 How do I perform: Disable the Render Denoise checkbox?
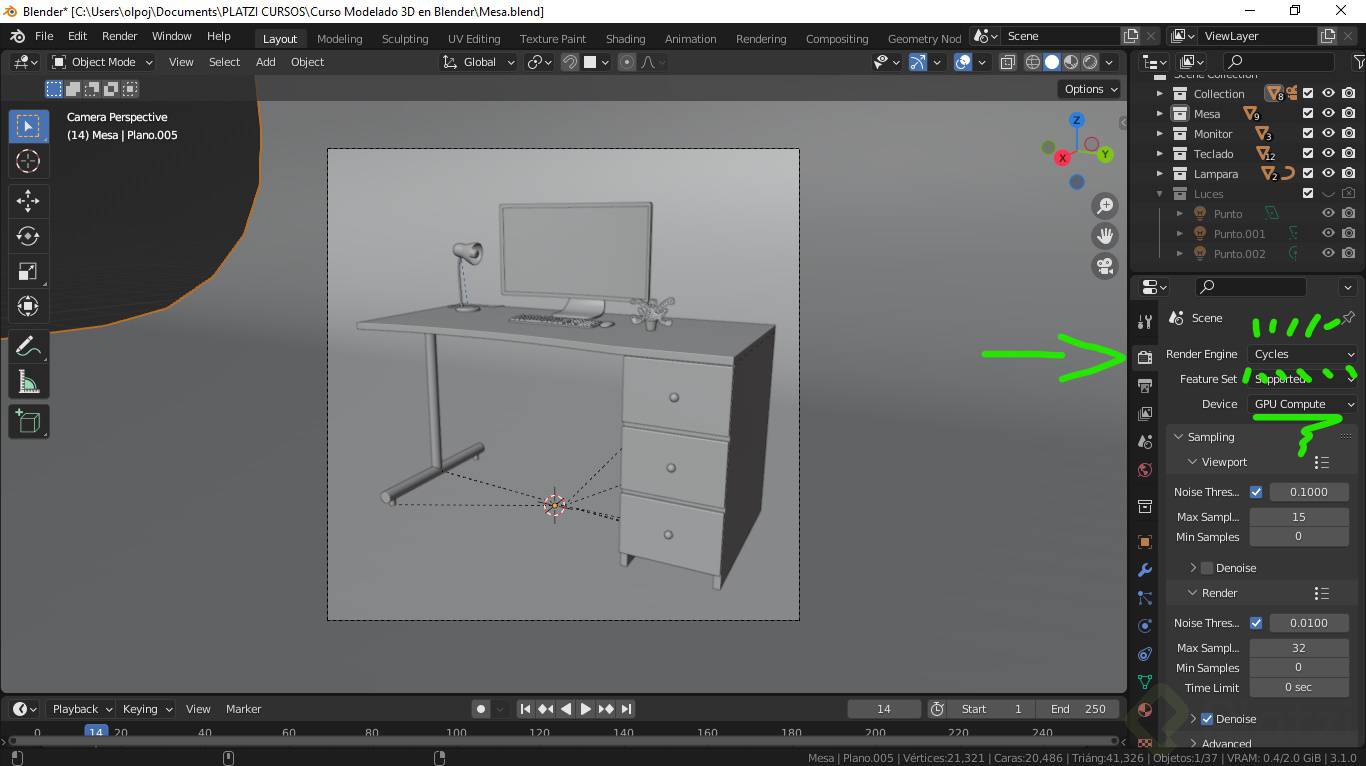pos(1207,719)
